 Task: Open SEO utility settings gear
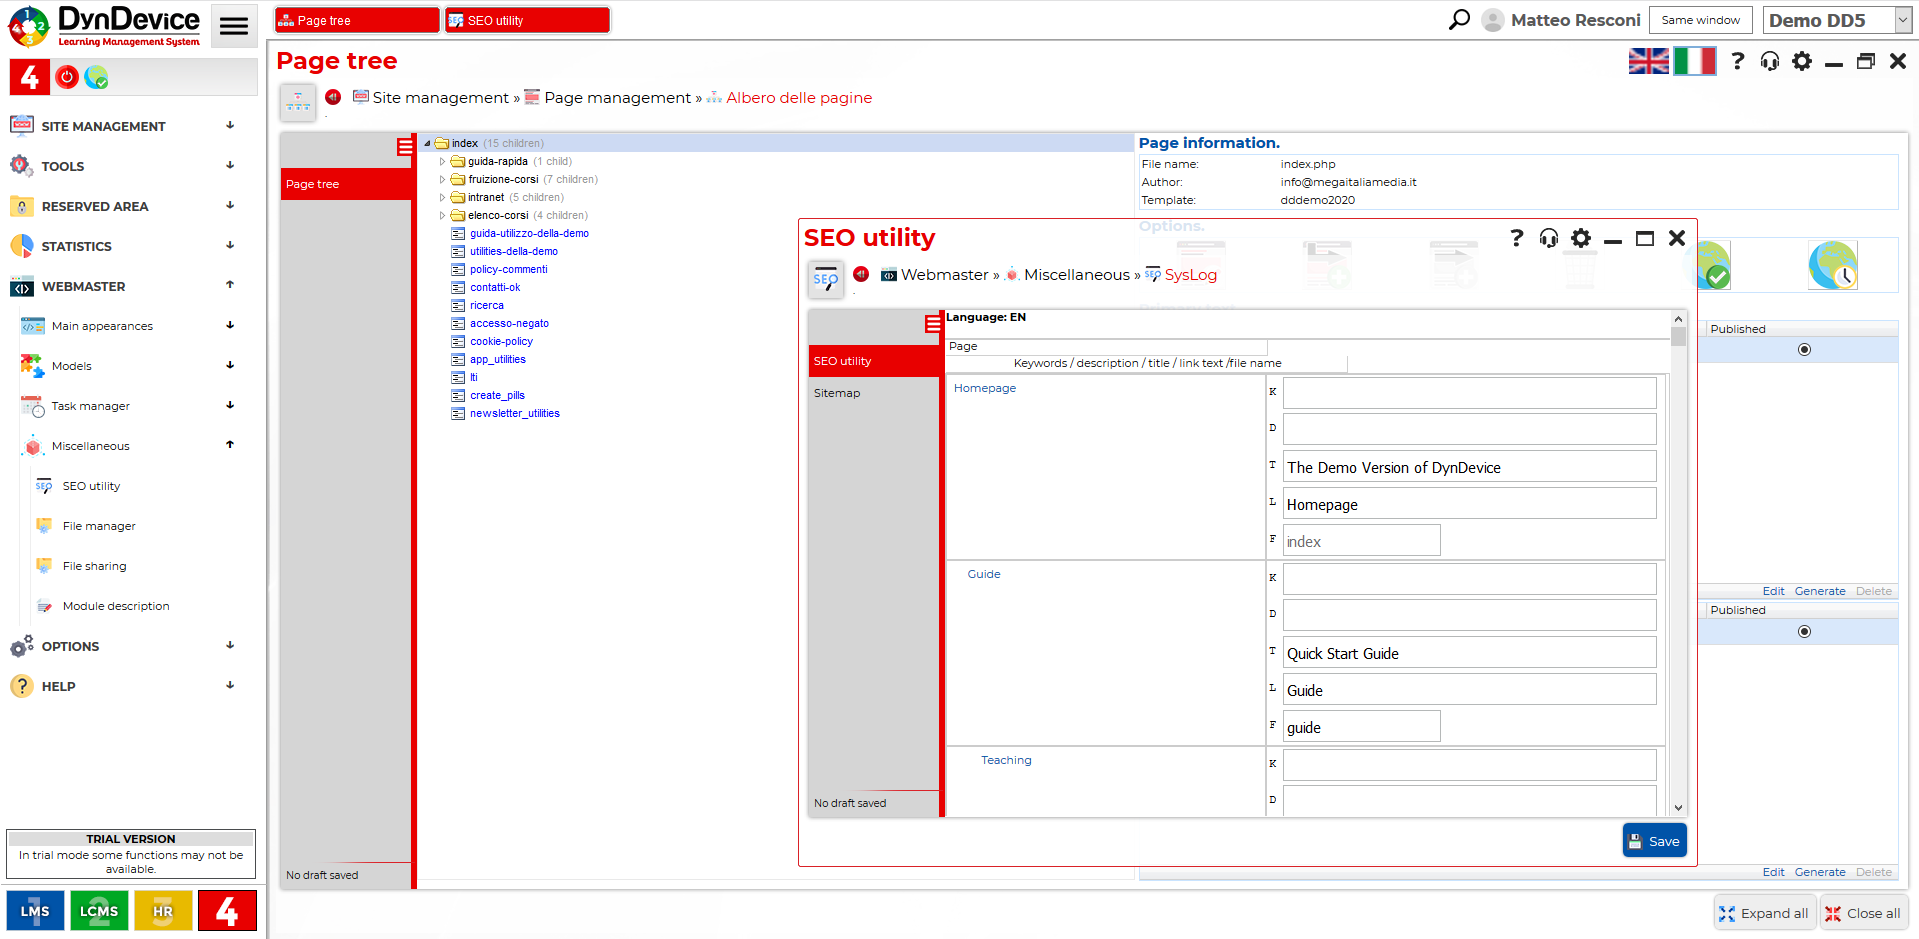click(x=1581, y=238)
